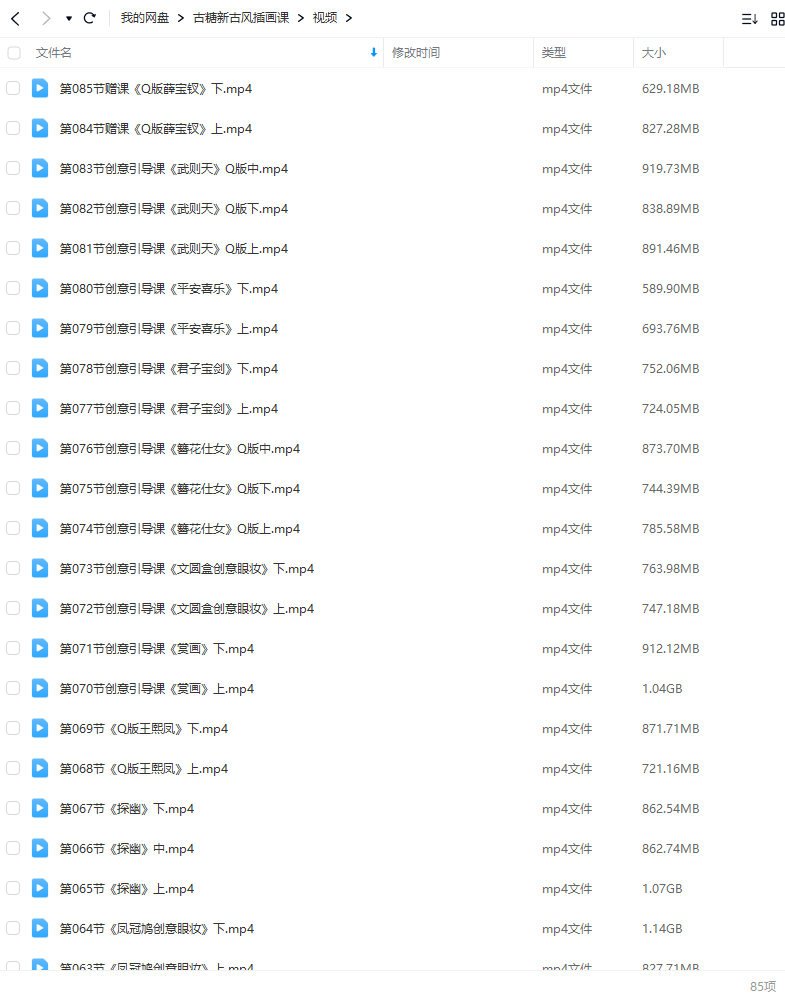This screenshot has height=998, width=785.
Task: Switch to grid view icon
Action: [x=777, y=18]
